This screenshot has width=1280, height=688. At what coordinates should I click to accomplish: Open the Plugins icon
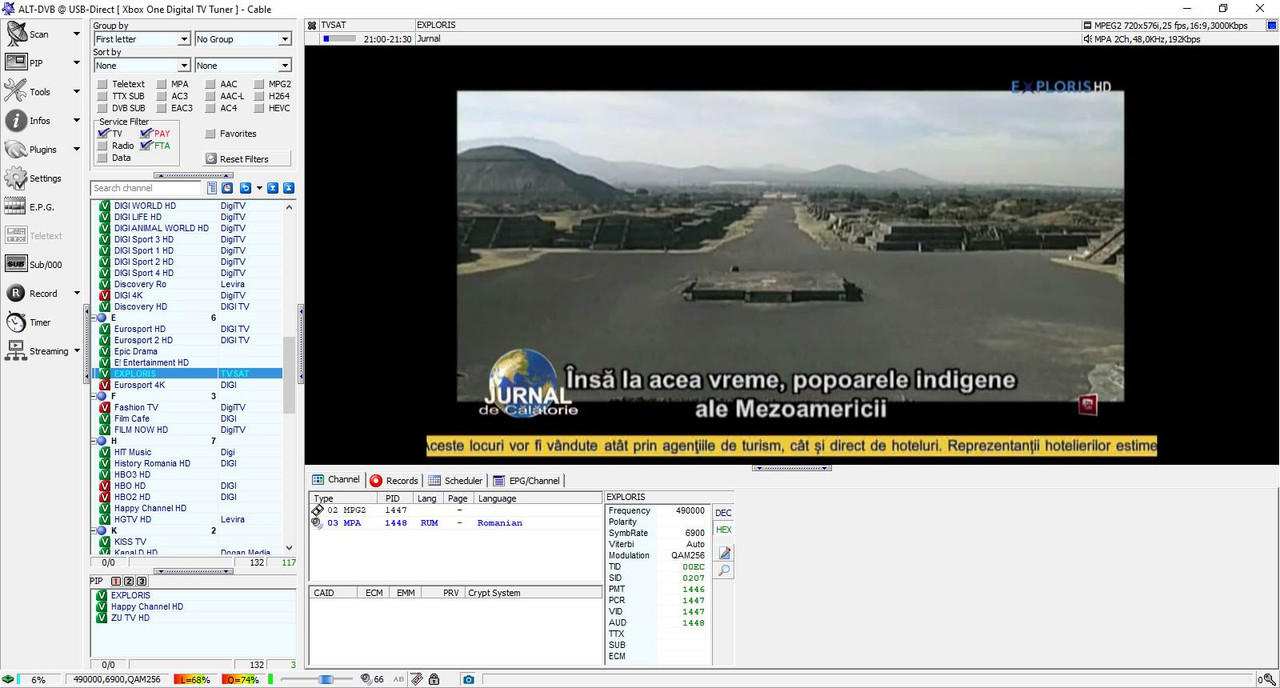point(15,149)
